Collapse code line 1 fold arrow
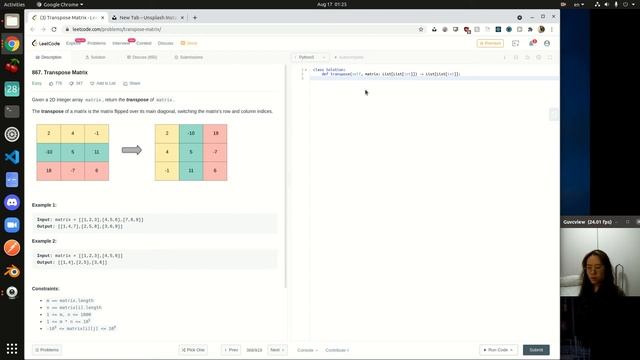The height and width of the screenshot is (360, 640). click(306, 70)
